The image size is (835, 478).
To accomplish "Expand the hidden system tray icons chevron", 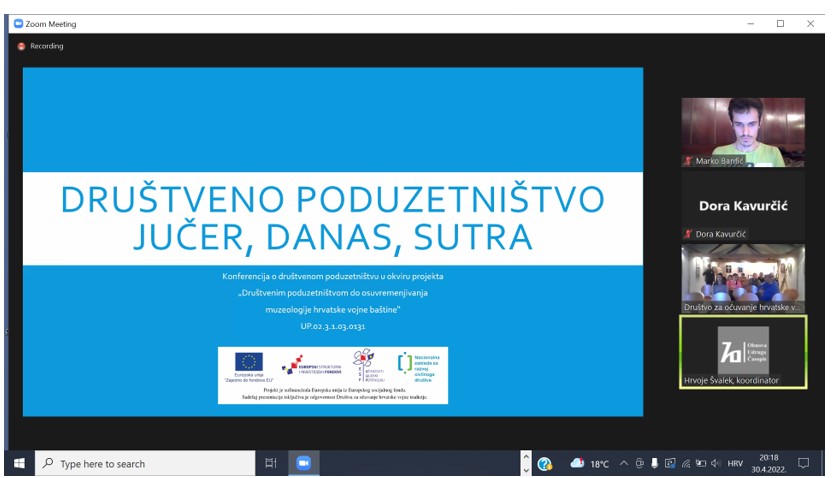I will pos(624,464).
